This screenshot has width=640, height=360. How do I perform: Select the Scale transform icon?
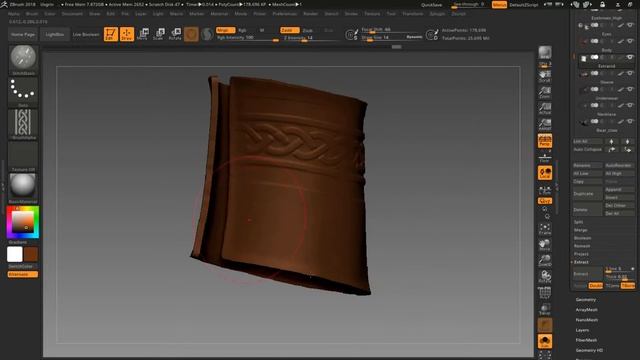[x=159, y=34]
